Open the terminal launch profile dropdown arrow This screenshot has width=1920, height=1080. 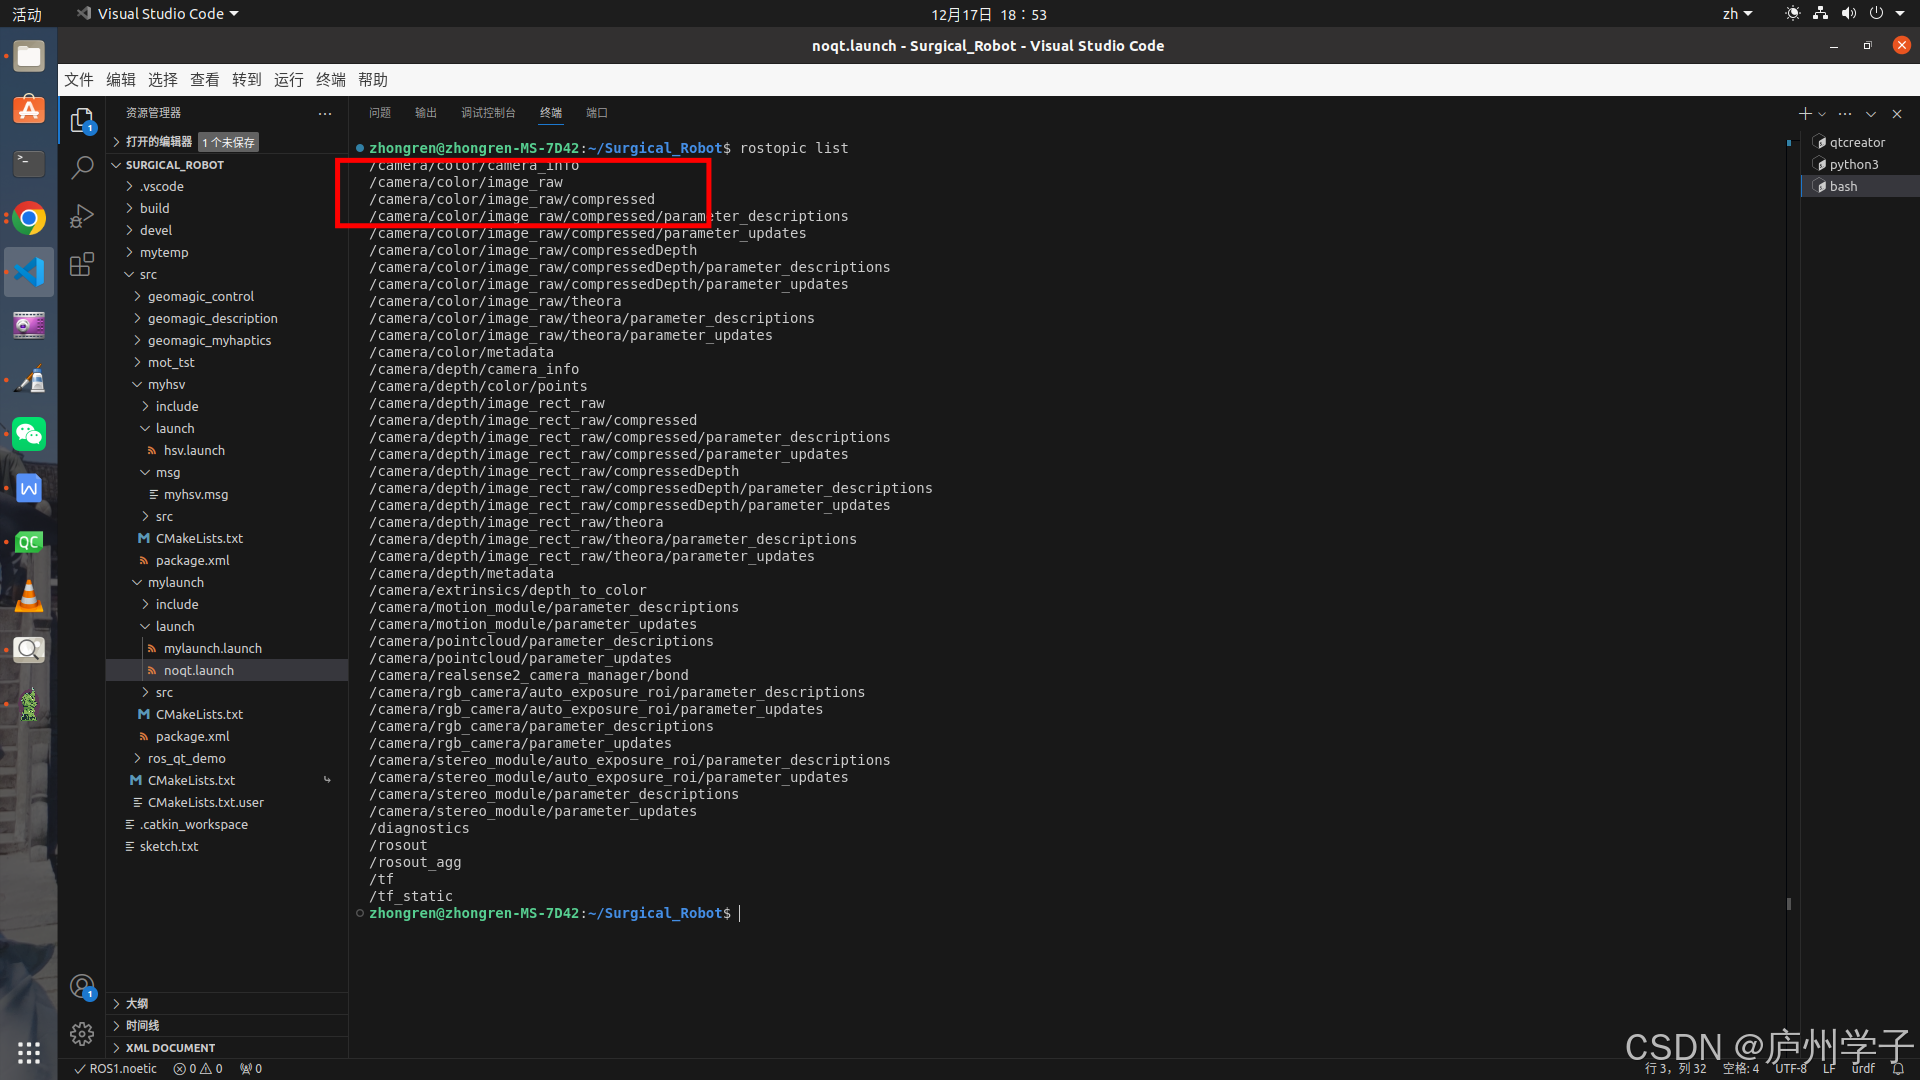[1822, 114]
